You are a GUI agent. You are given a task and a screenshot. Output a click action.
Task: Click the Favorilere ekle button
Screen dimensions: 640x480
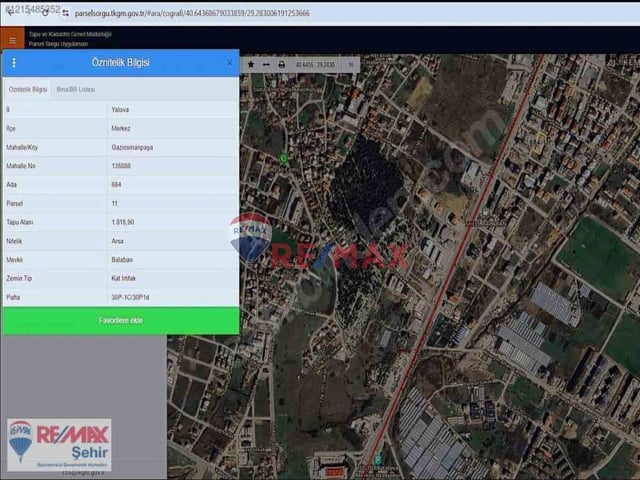click(x=120, y=320)
